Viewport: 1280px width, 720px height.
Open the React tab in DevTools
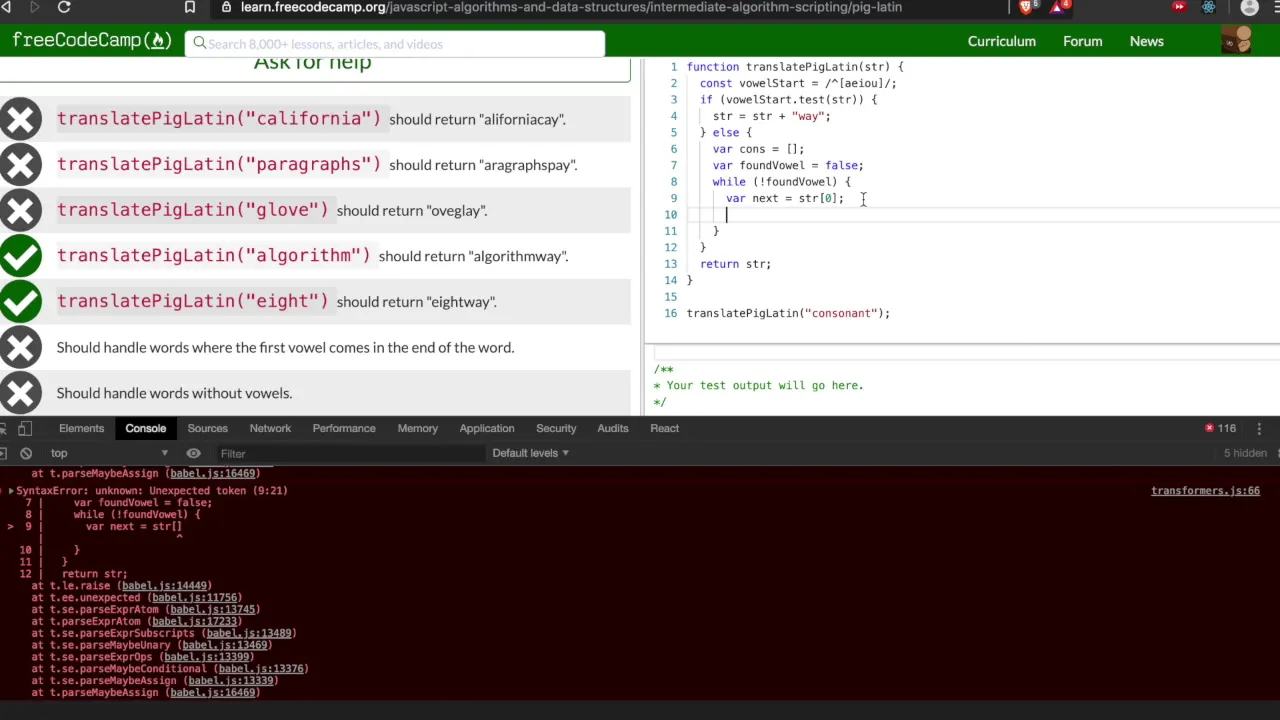(665, 428)
